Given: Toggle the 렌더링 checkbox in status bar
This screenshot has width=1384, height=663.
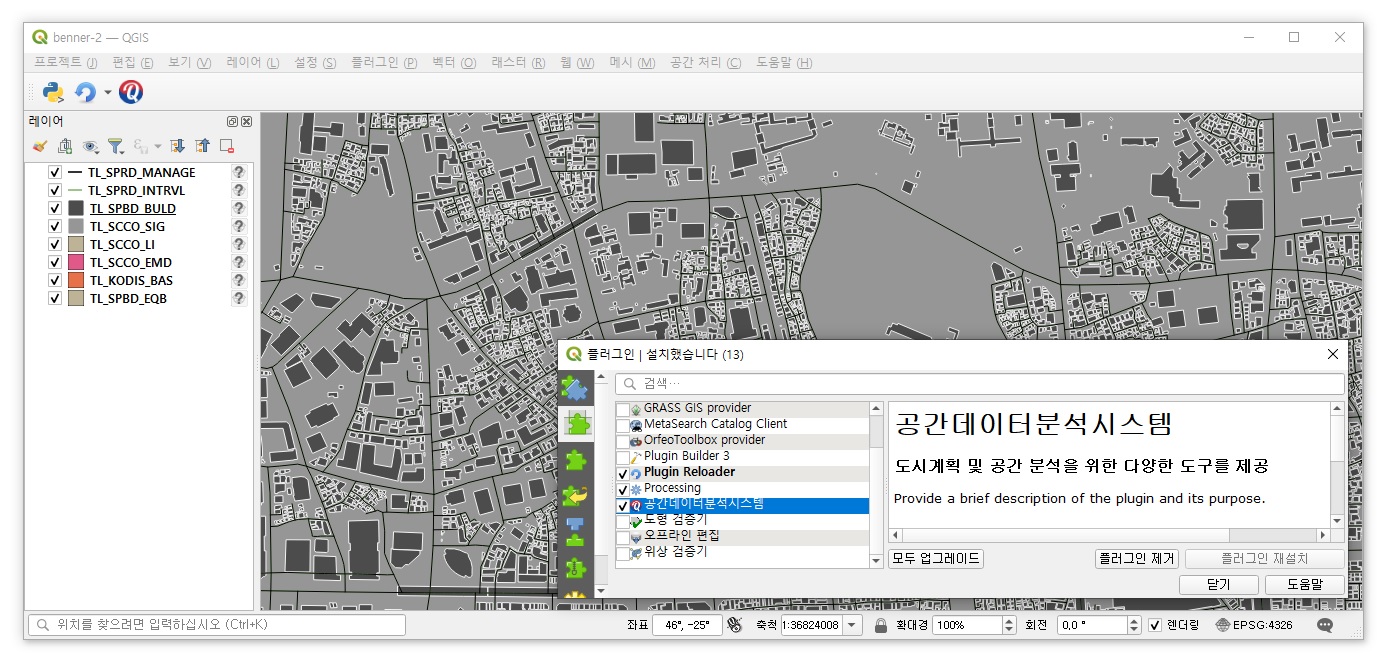Looking at the screenshot, I should click(1155, 625).
